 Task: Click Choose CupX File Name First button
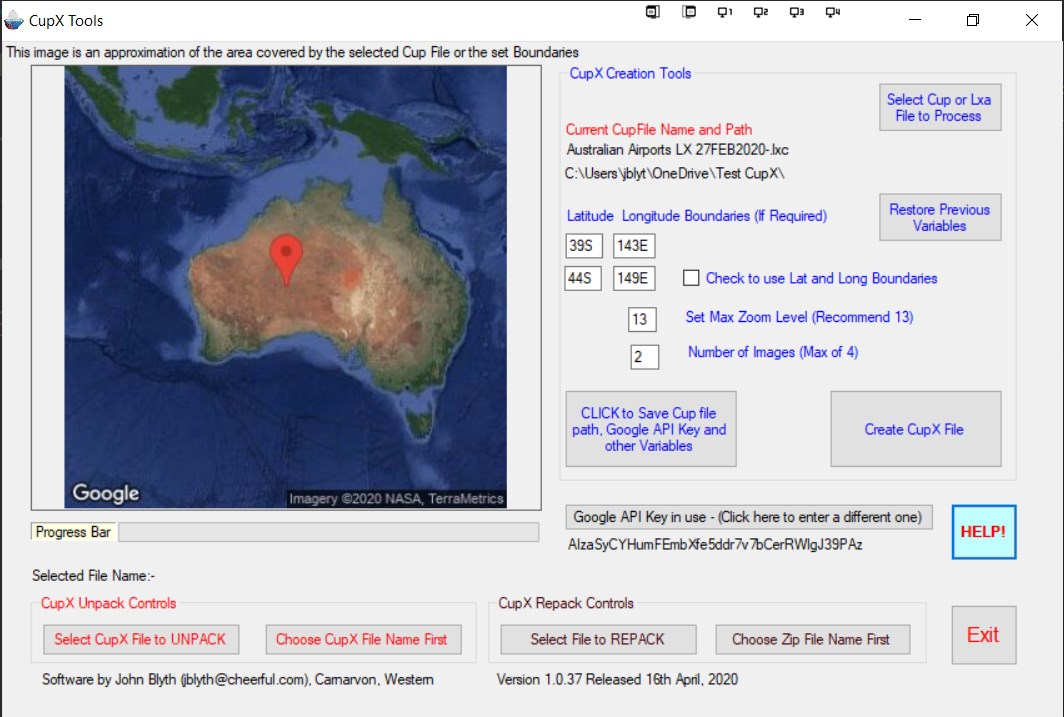click(x=363, y=639)
